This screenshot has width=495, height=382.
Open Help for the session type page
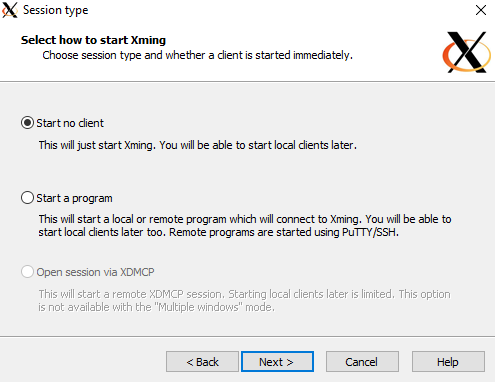click(x=448, y=362)
